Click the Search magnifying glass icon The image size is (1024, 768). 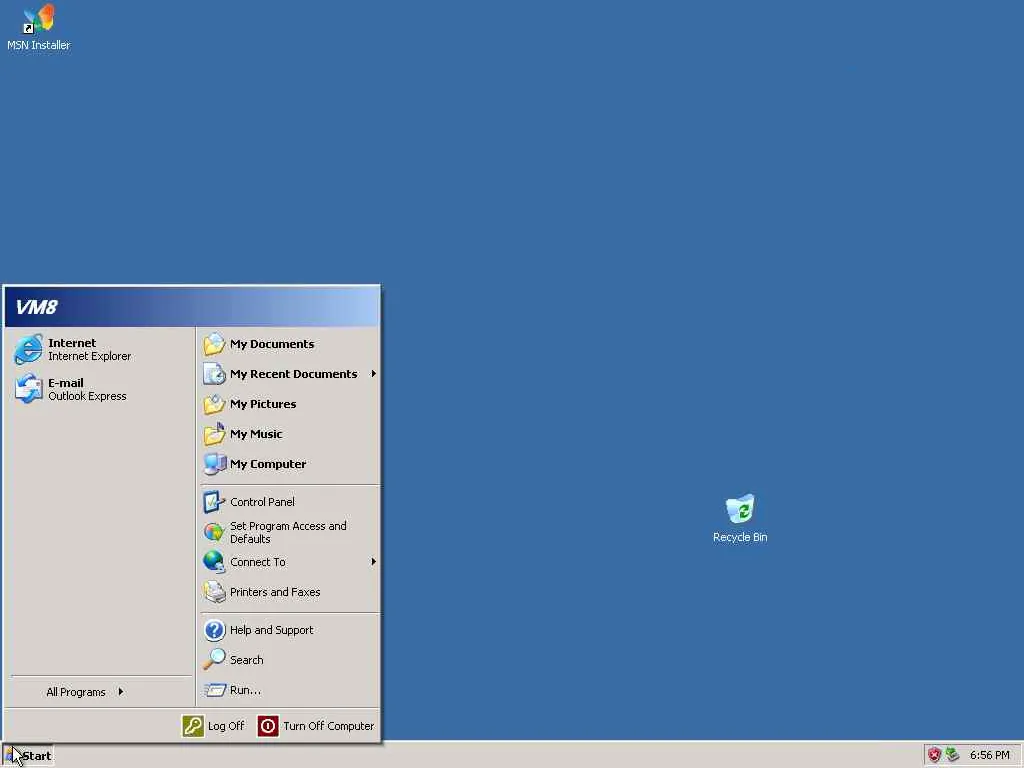coord(214,660)
